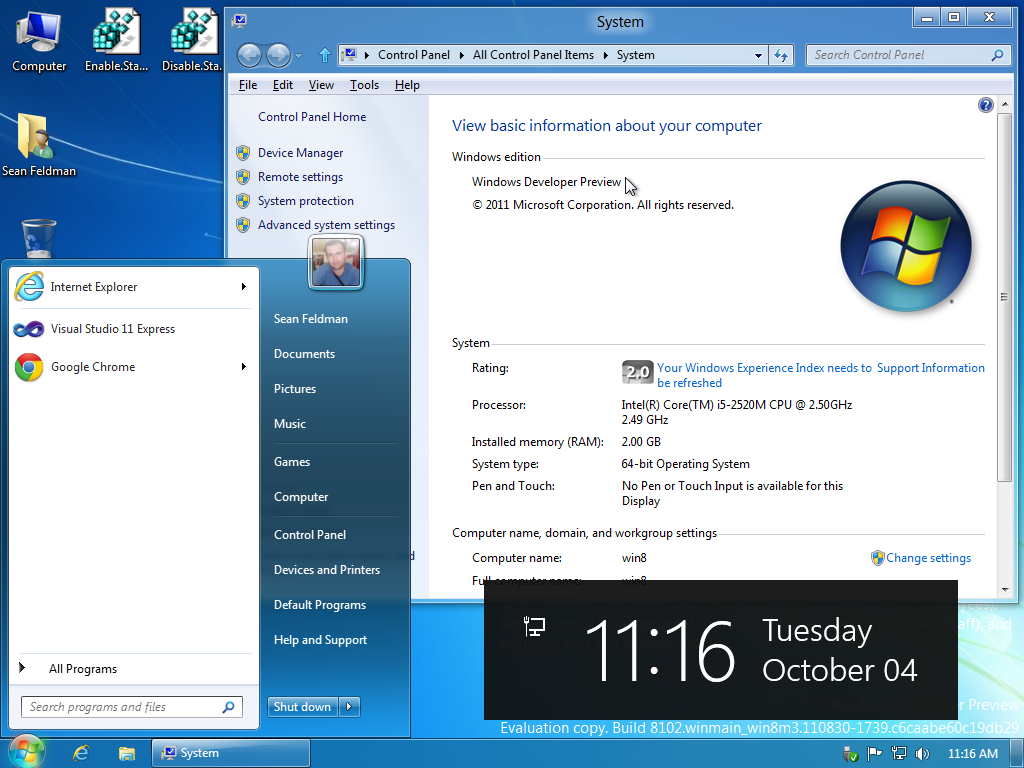Open the View menu
This screenshot has height=768, width=1024.
(x=321, y=85)
